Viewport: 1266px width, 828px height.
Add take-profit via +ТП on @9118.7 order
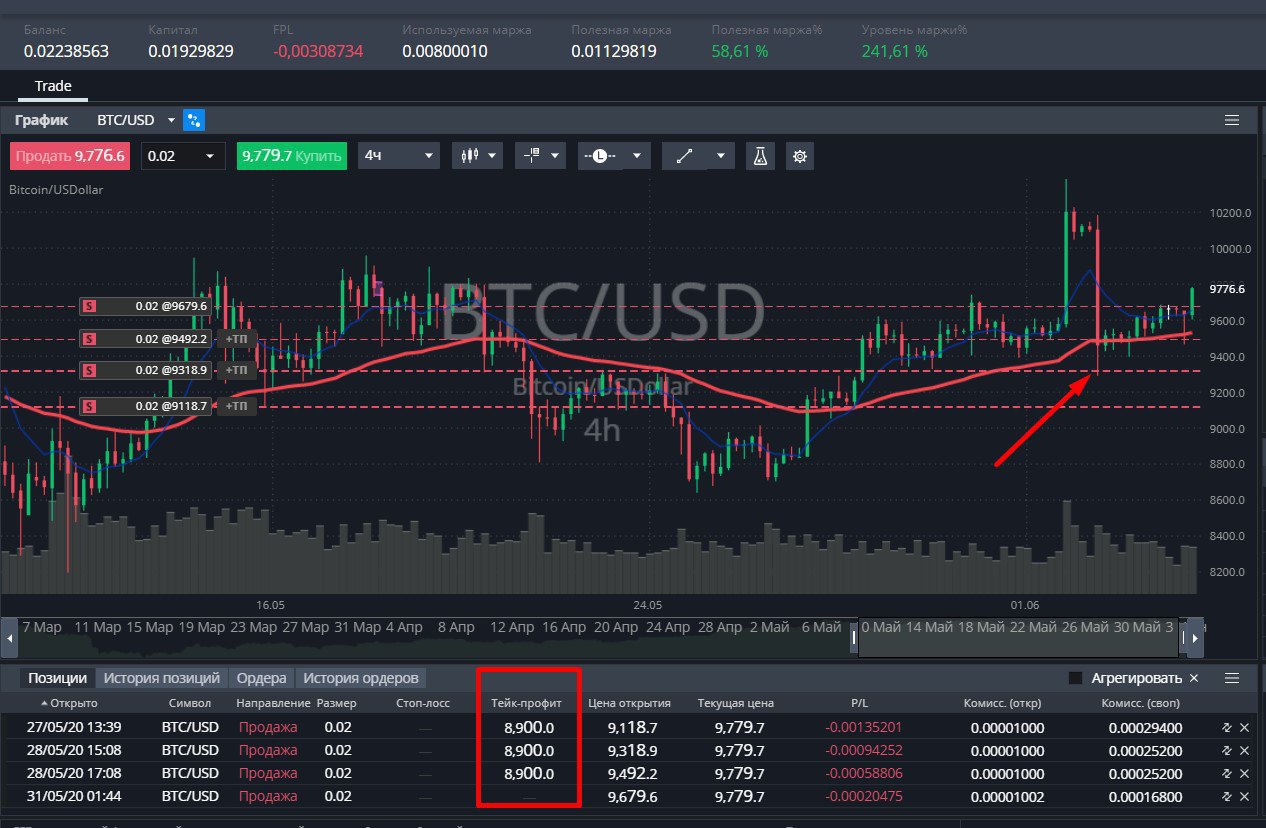tap(237, 406)
